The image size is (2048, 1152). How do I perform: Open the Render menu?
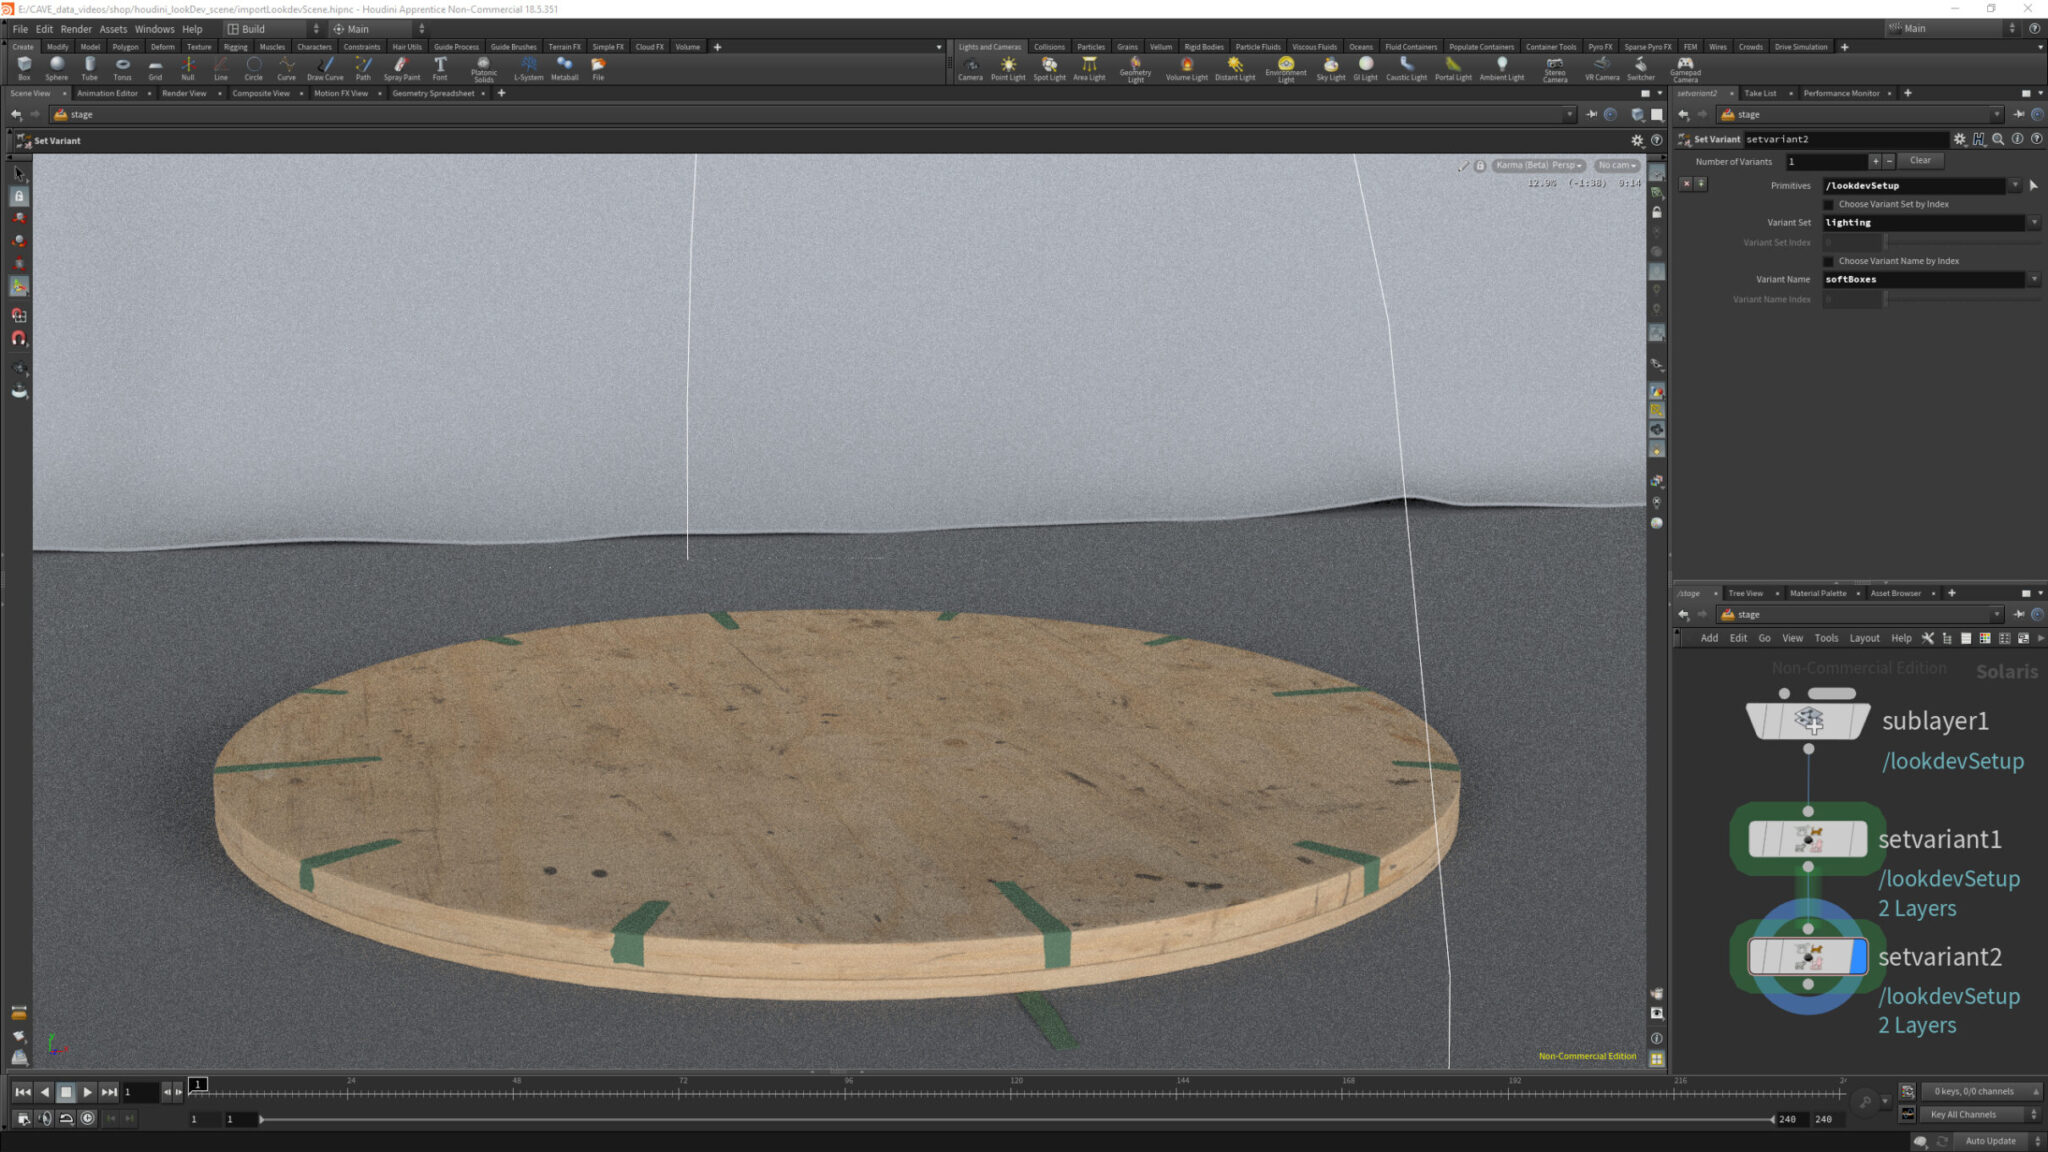tap(76, 29)
